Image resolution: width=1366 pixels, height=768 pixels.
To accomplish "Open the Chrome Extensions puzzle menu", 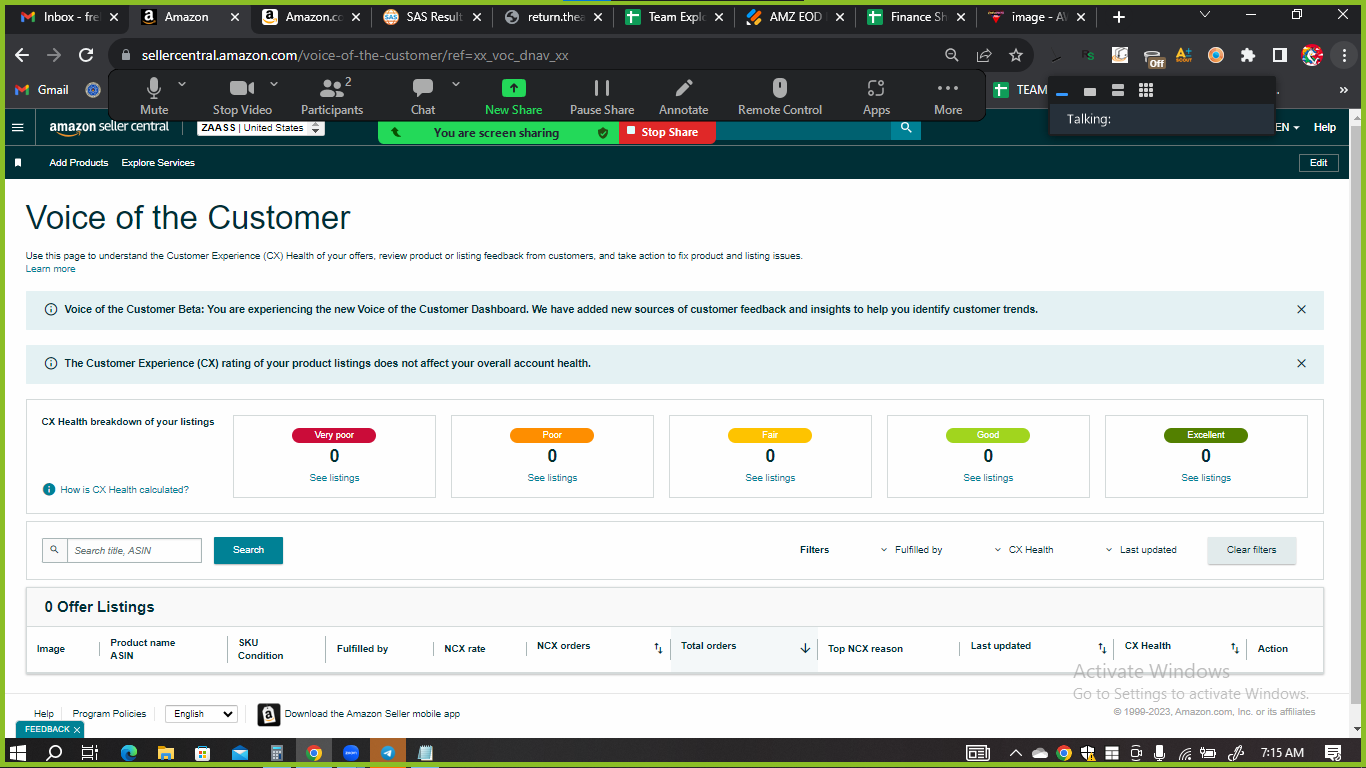I will 1247,56.
